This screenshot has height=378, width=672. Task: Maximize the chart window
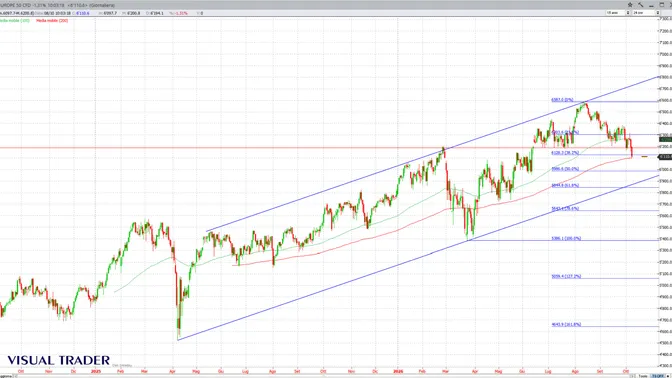point(663,5)
